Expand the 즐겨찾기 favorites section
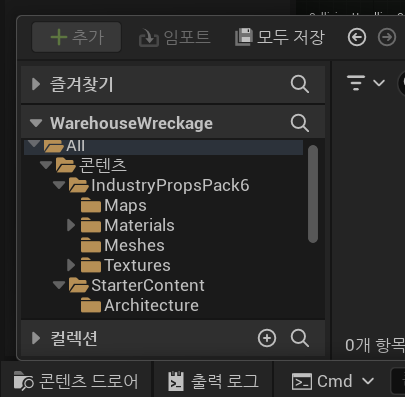The height and width of the screenshot is (397, 405). click(36, 84)
